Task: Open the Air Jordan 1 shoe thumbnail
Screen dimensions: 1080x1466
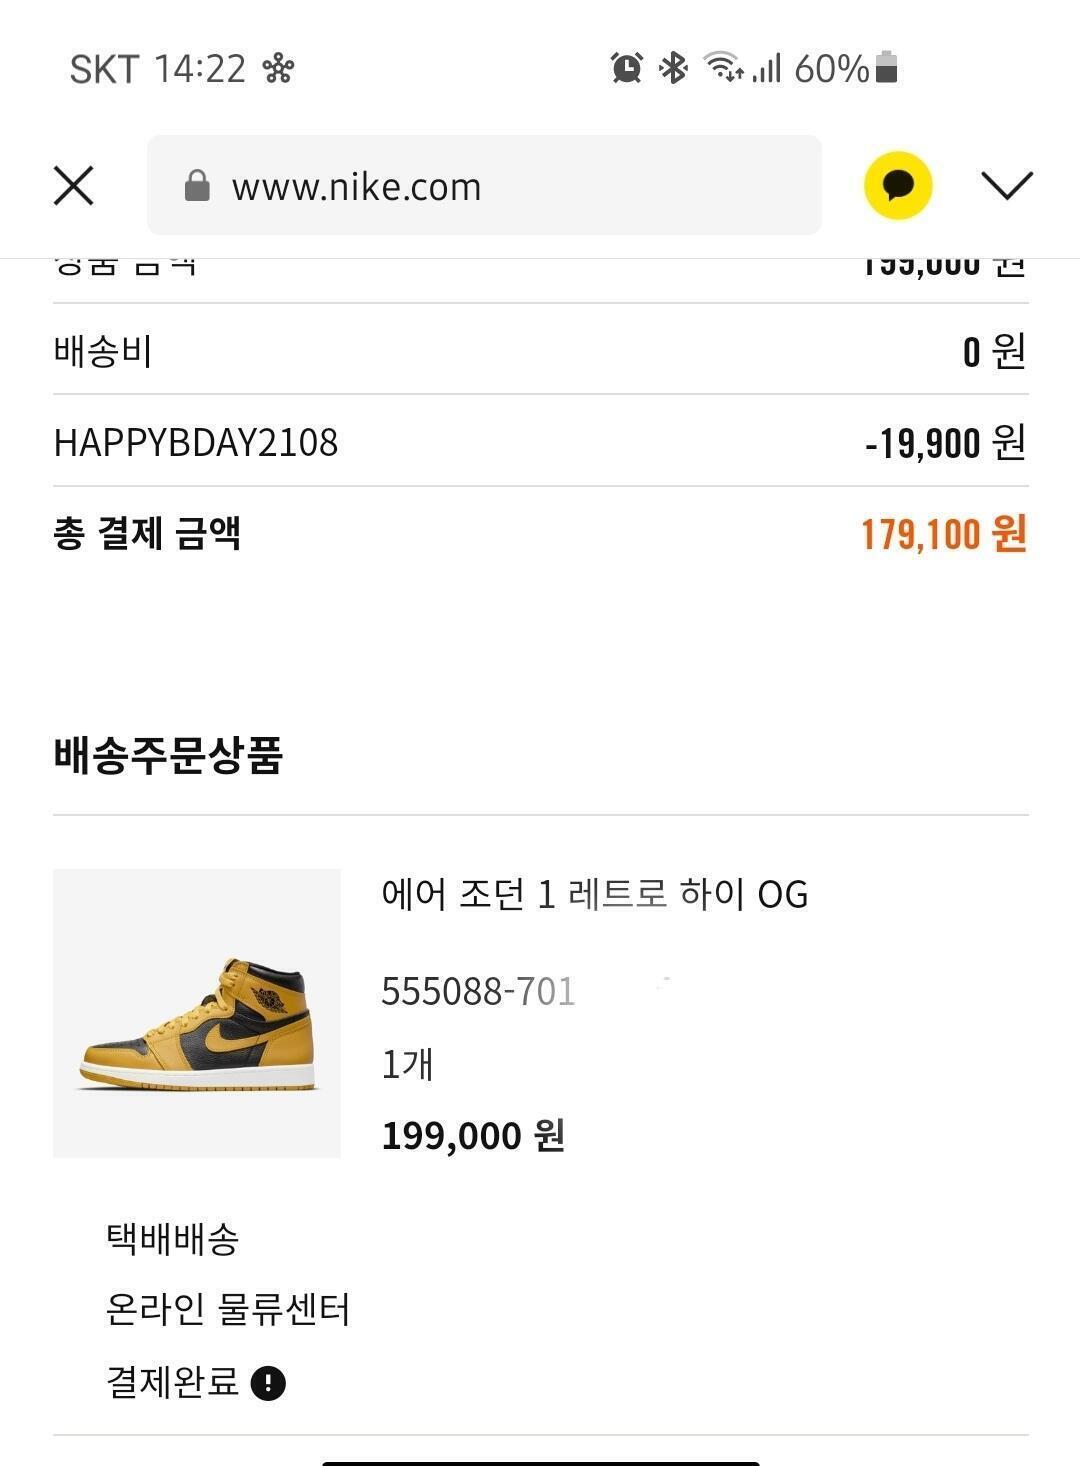Action: pos(197,1013)
